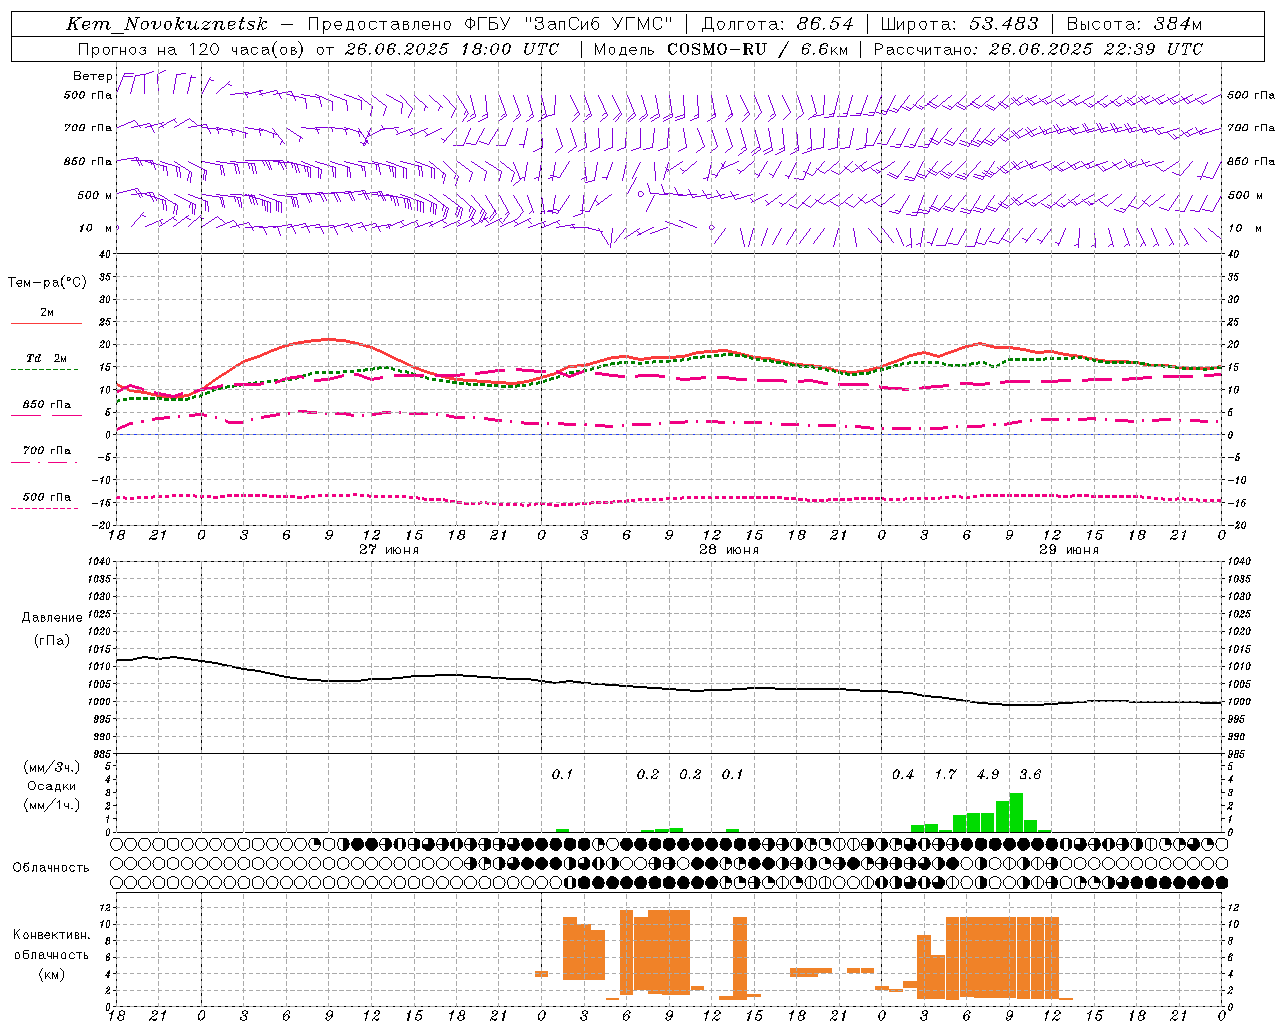1280x1024 pixels.
Task: Click the calm-wind circle in the 500 м row
Action: click(641, 193)
